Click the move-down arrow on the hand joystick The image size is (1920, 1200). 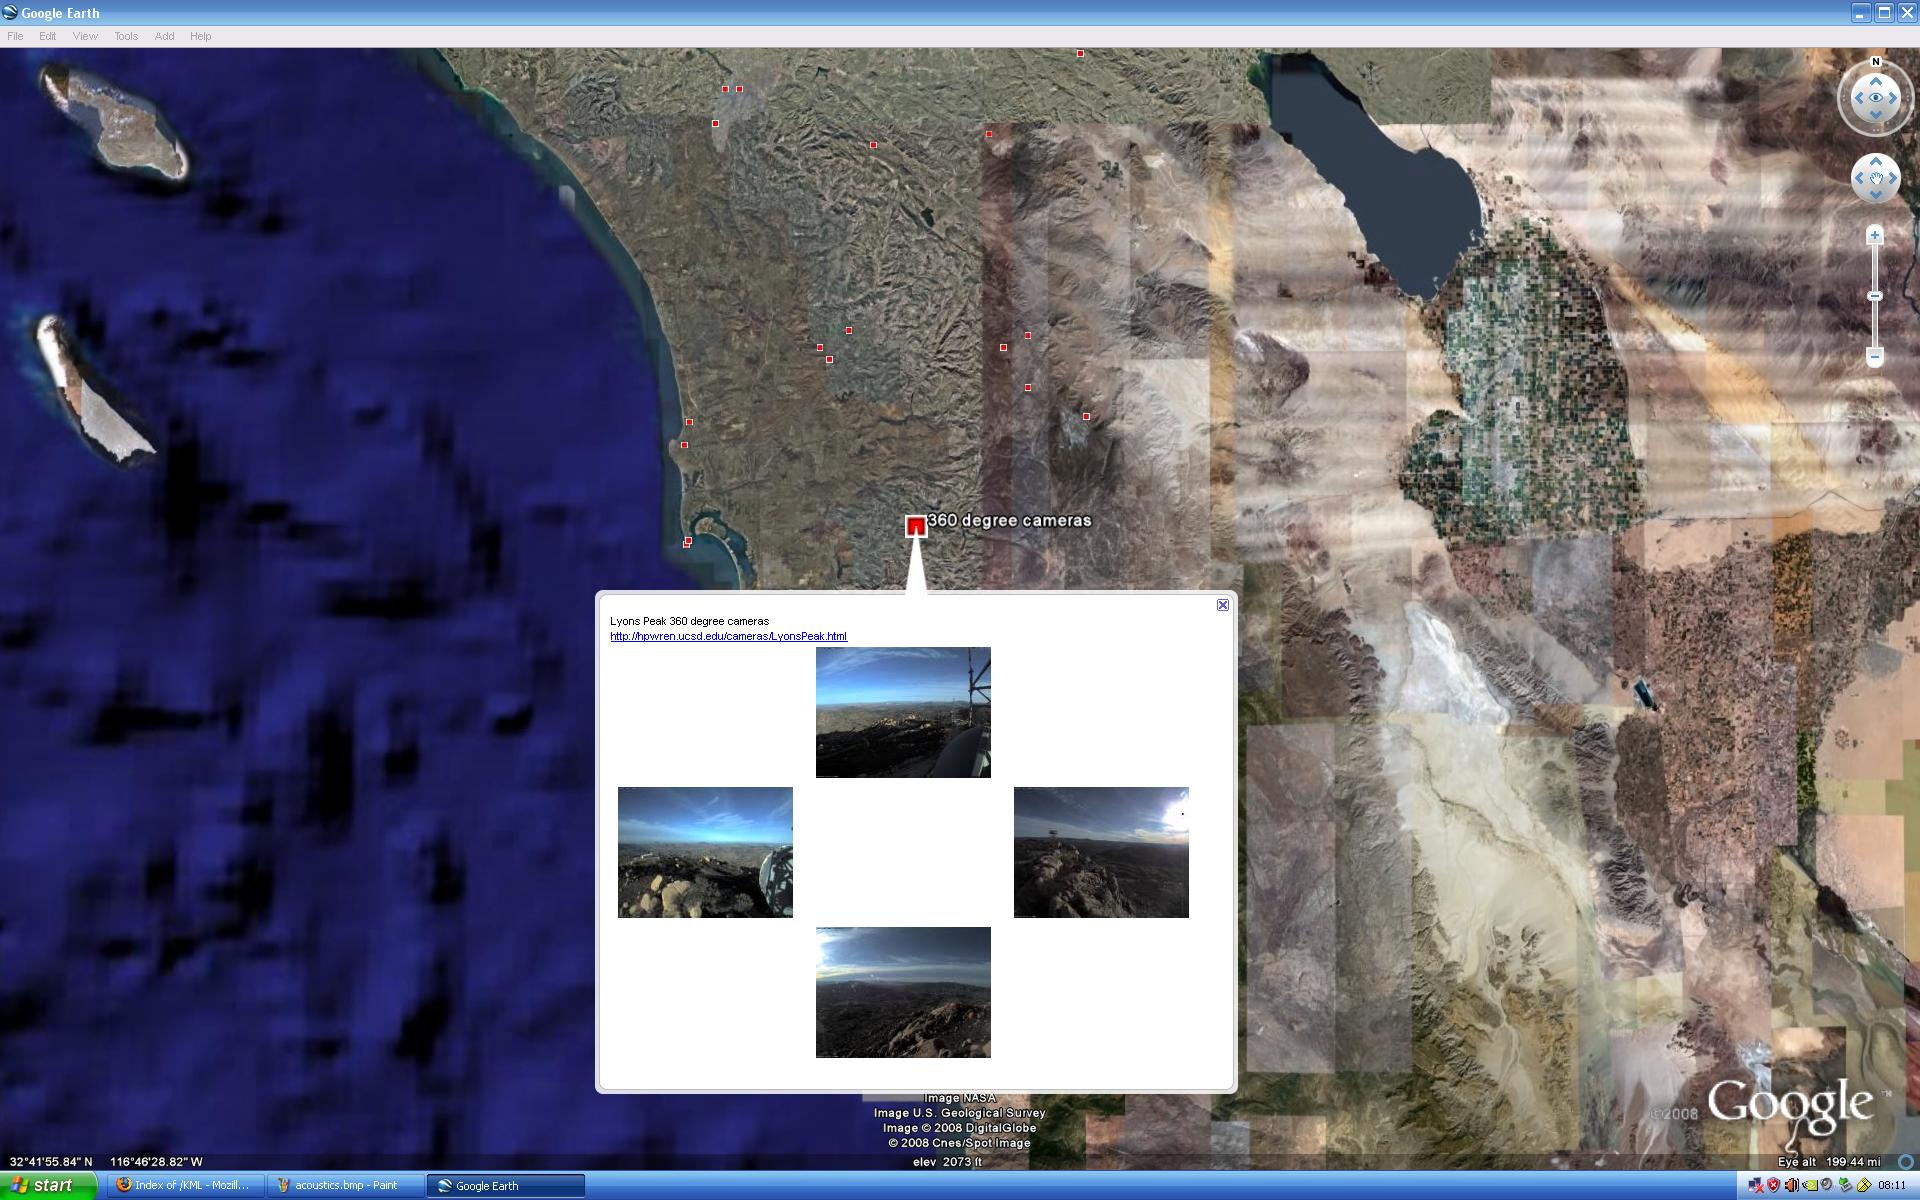click(x=1875, y=196)
